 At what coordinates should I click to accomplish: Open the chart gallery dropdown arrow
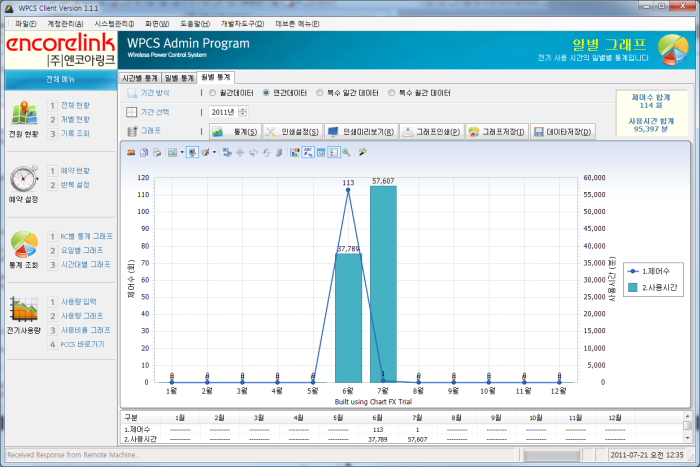(182, 153)
